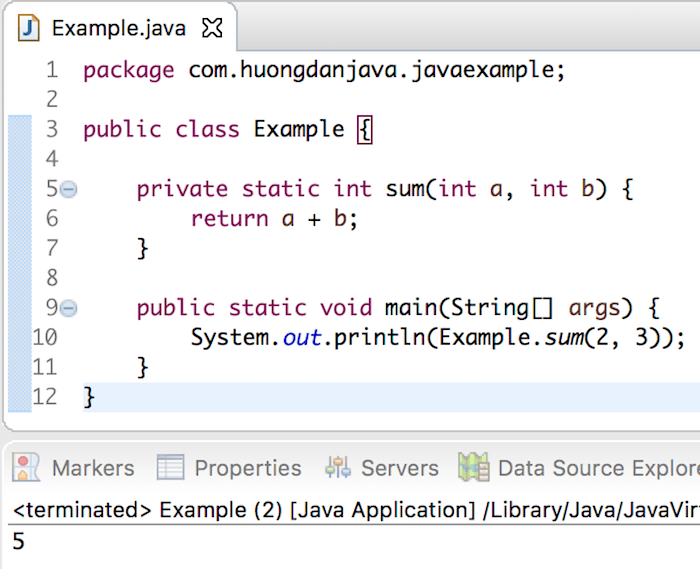
Task: Select the Example.java editor tab
Action: click(120, 28)
